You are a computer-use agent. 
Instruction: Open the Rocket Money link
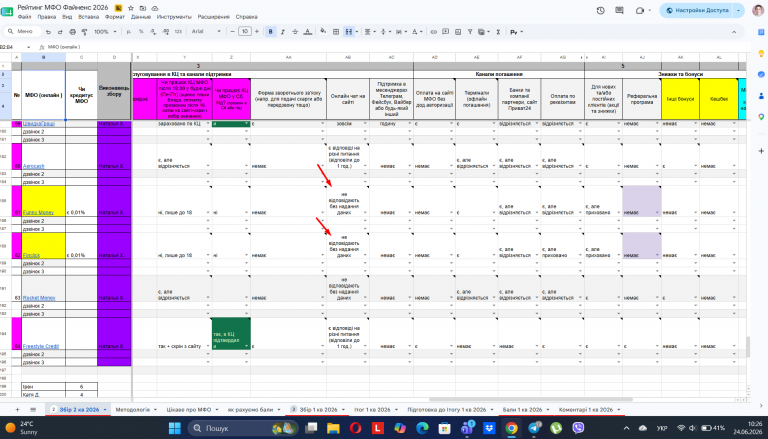(x=39, y=298)
